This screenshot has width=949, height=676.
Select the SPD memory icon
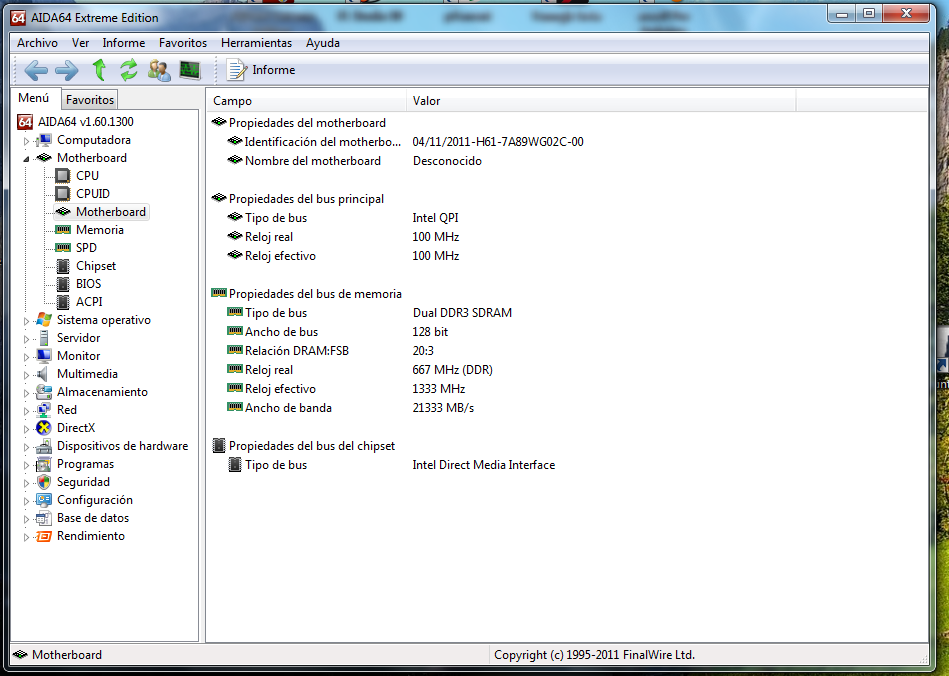(x=63, y=248)
